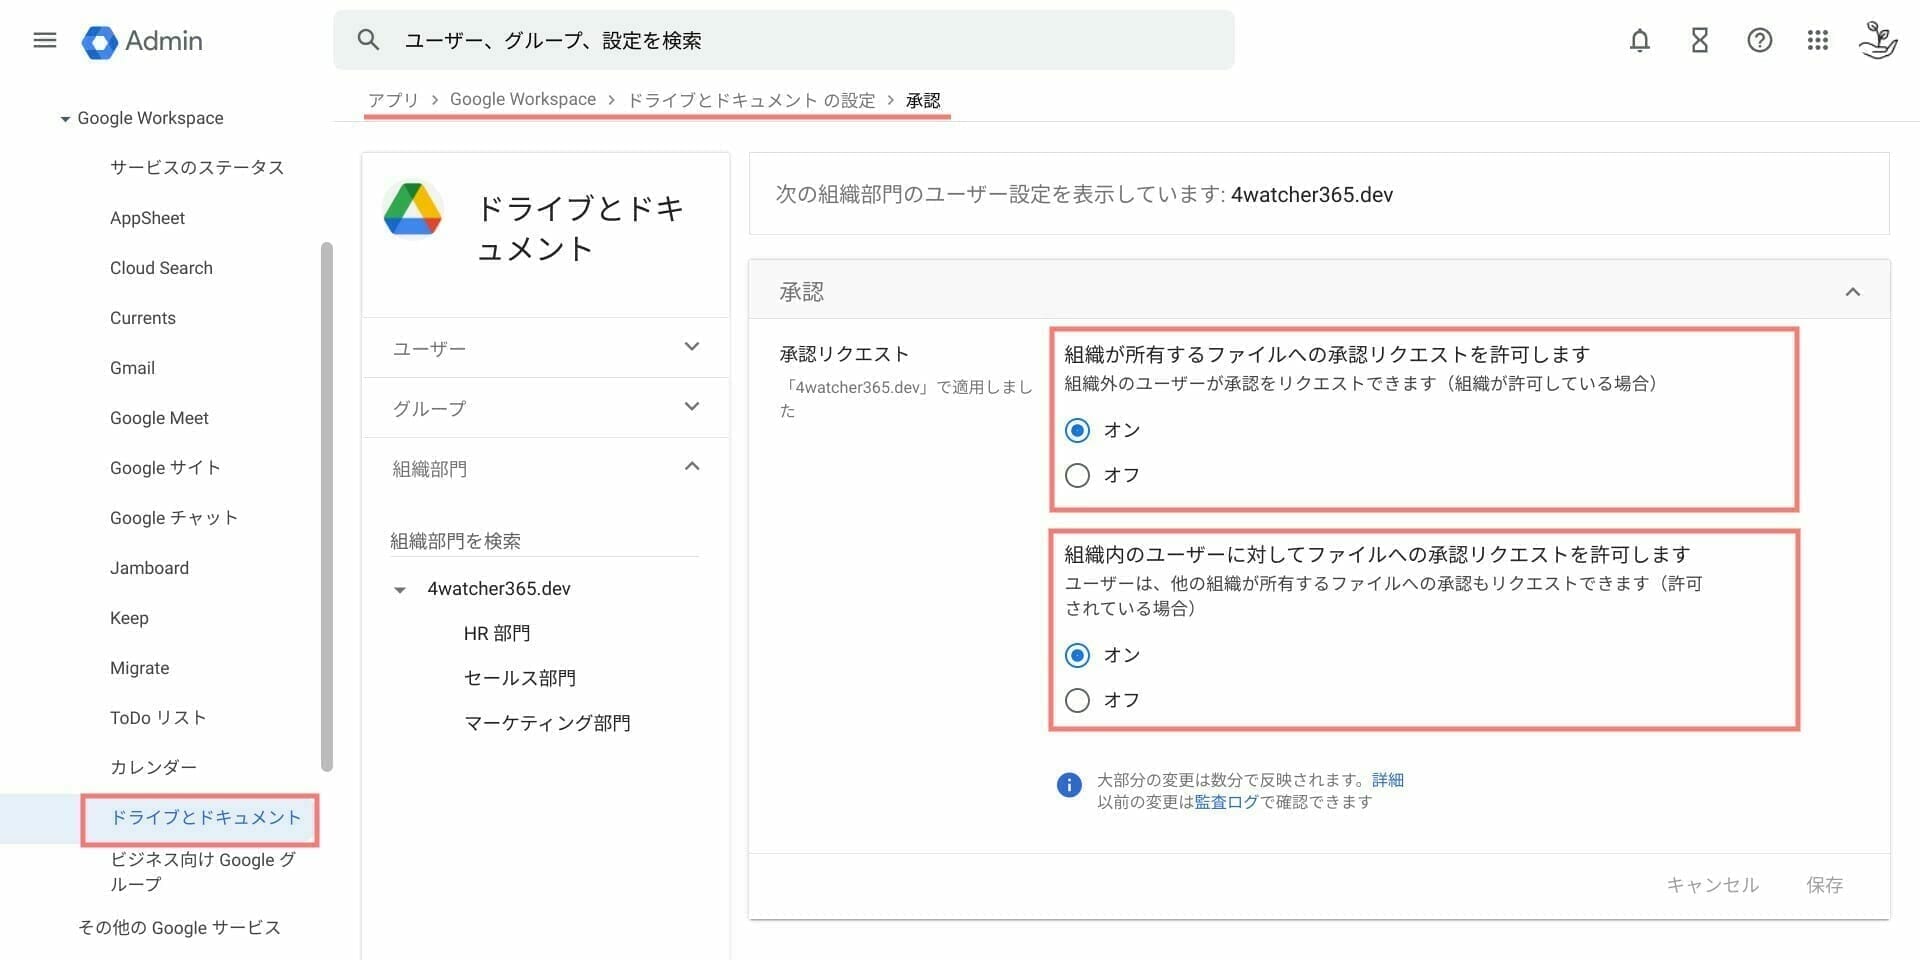
Task: Go to アプリ breadcrumb
Action: tap(393, 100)
